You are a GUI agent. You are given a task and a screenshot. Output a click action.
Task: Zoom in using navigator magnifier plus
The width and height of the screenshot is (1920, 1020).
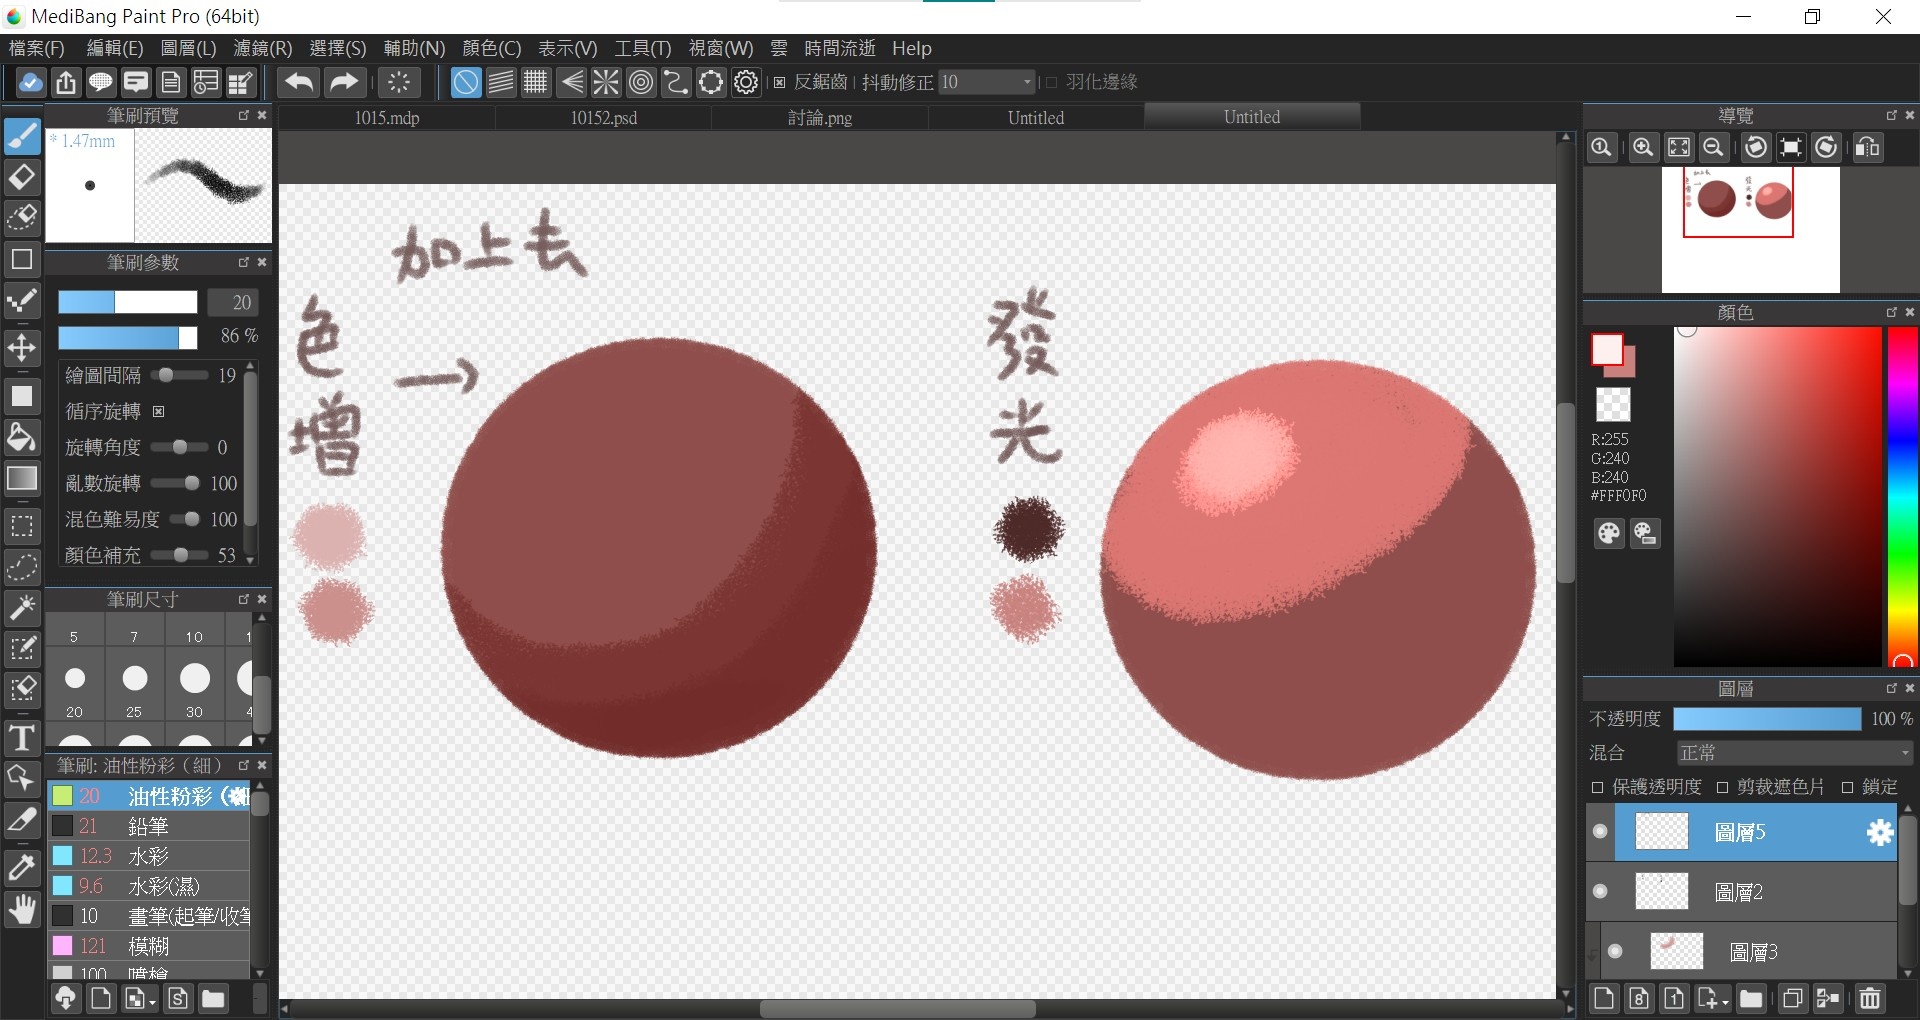1642,148
